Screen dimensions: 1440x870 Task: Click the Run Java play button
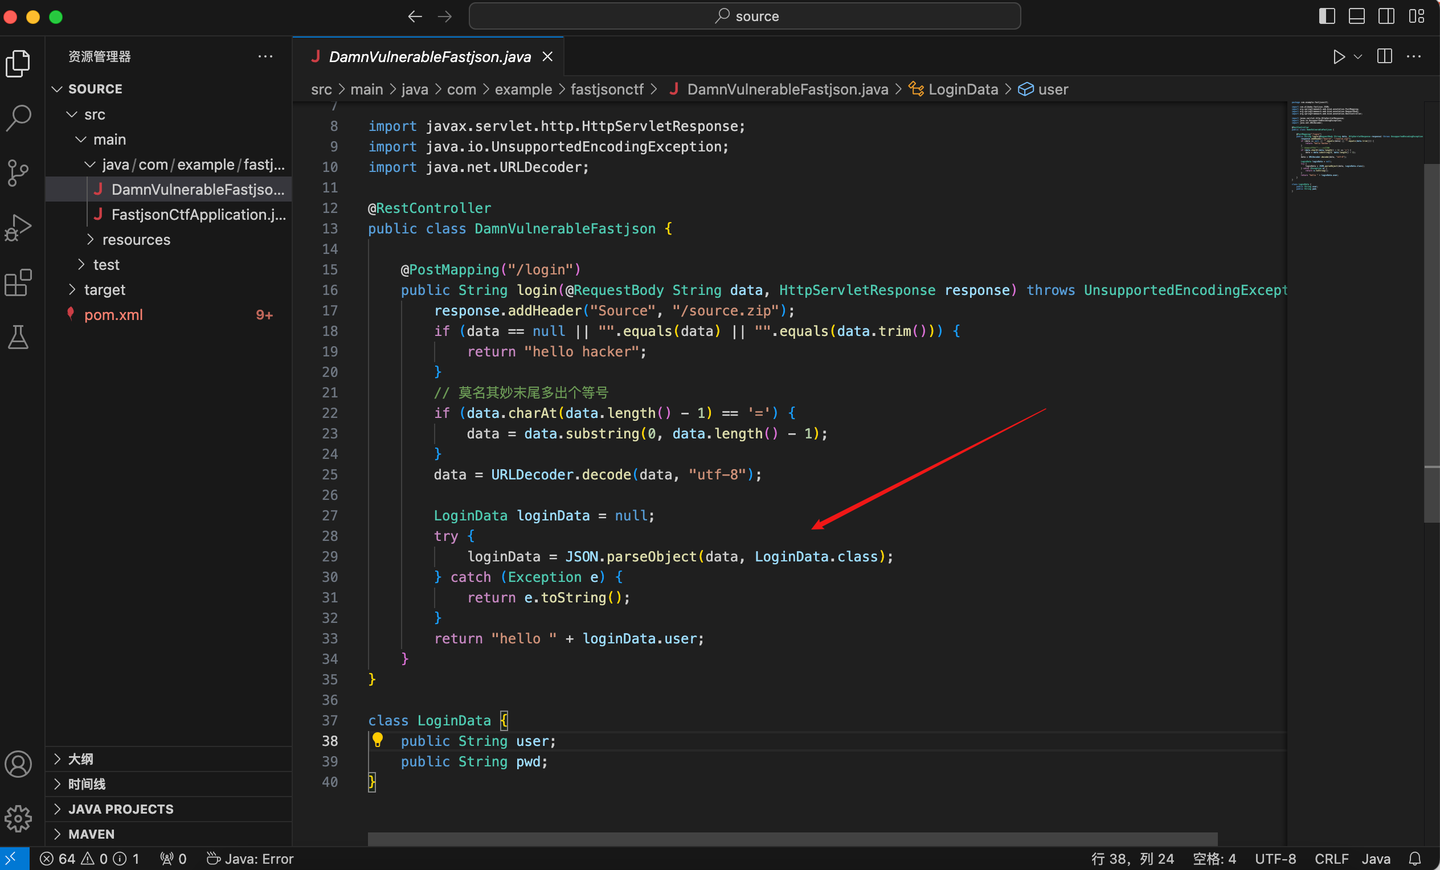1338,57
